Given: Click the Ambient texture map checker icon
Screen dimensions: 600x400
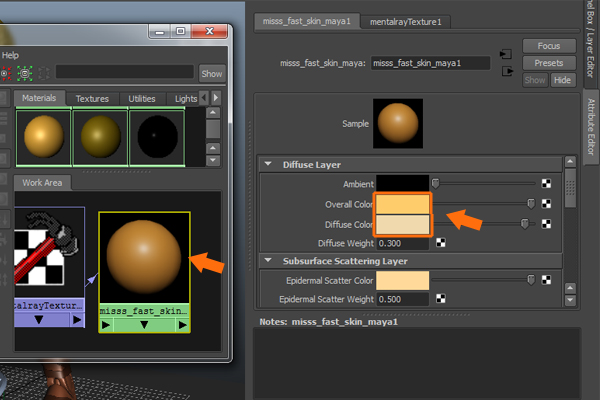Looking at the screenshot, I should [546, 183].
